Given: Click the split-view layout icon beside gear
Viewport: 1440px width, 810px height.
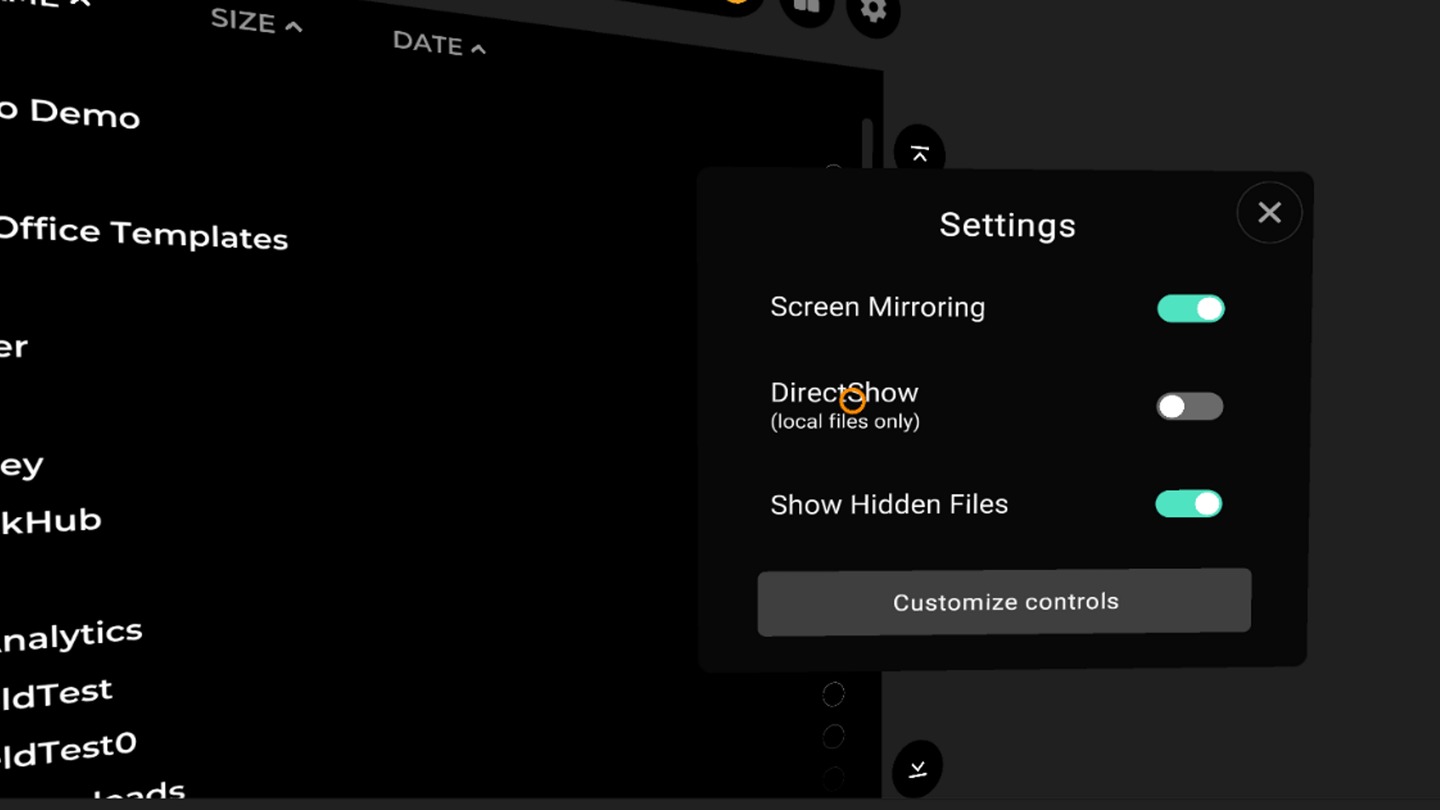Looking at the screenshot, I should 807,7.
